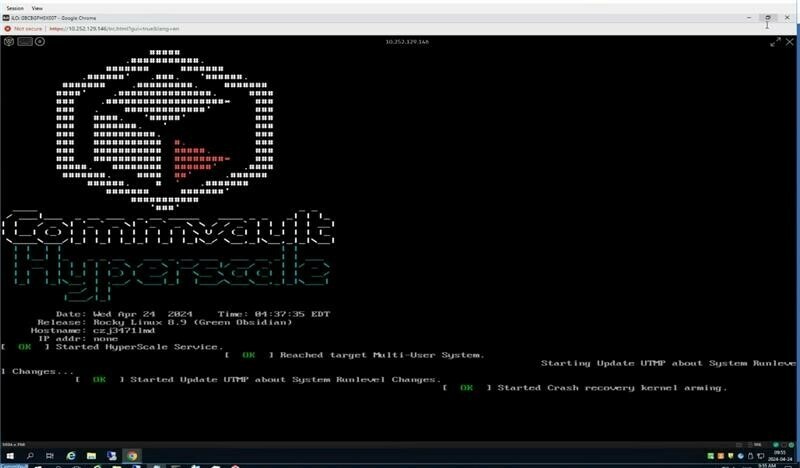Select the iLO page URL text
The image size is (800, 468).
coord(114,29)
